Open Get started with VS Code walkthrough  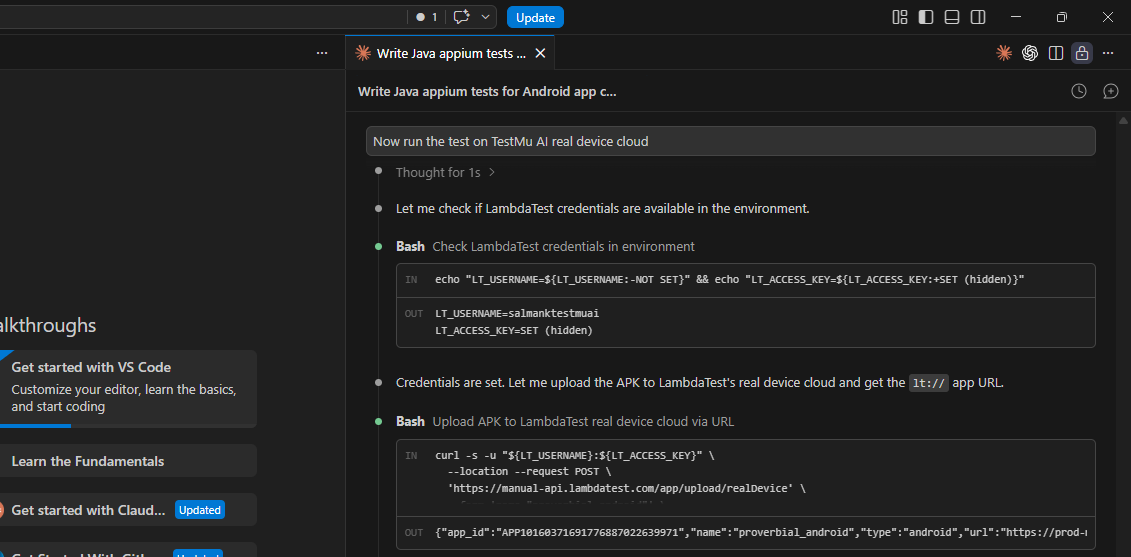point(127,388)
